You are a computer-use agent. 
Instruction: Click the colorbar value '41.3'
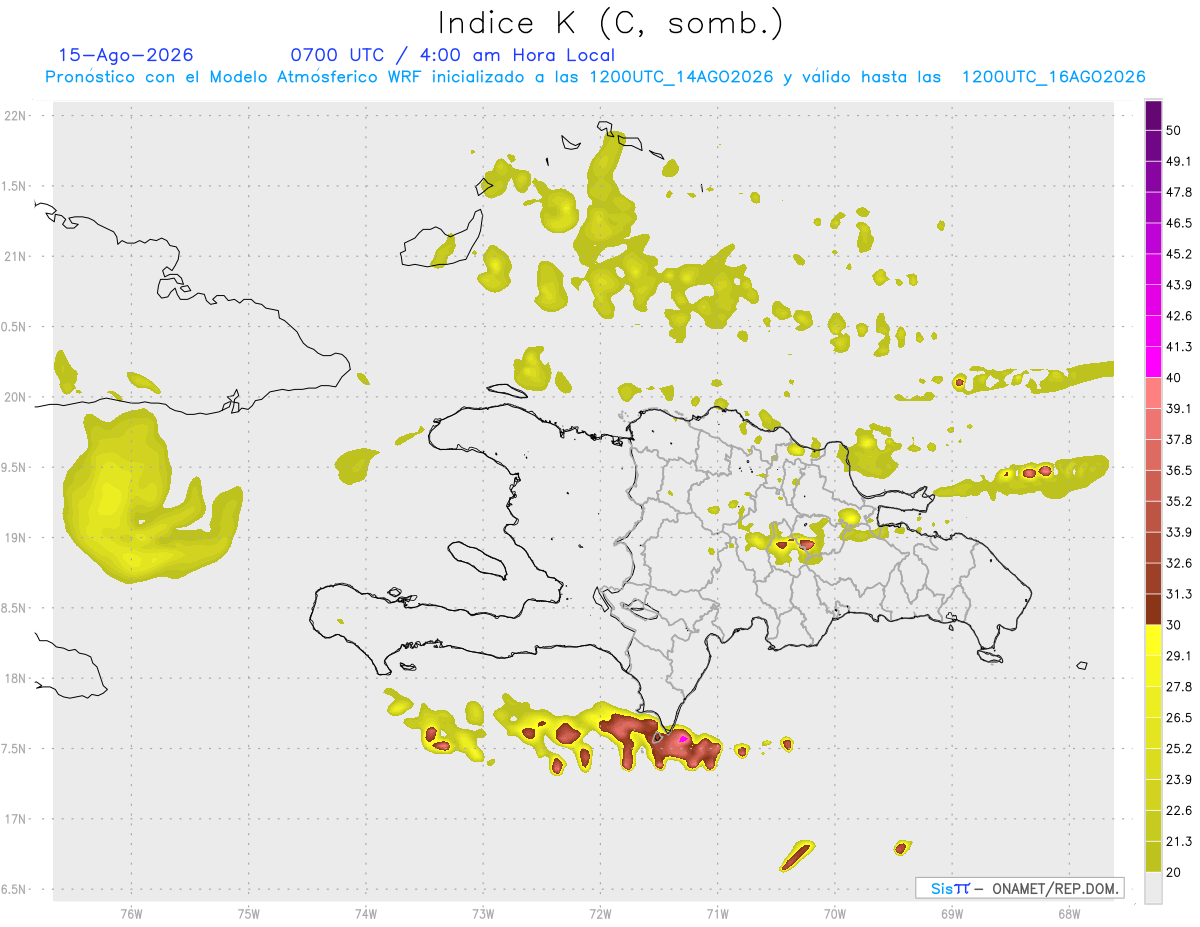click(1179, 347)
